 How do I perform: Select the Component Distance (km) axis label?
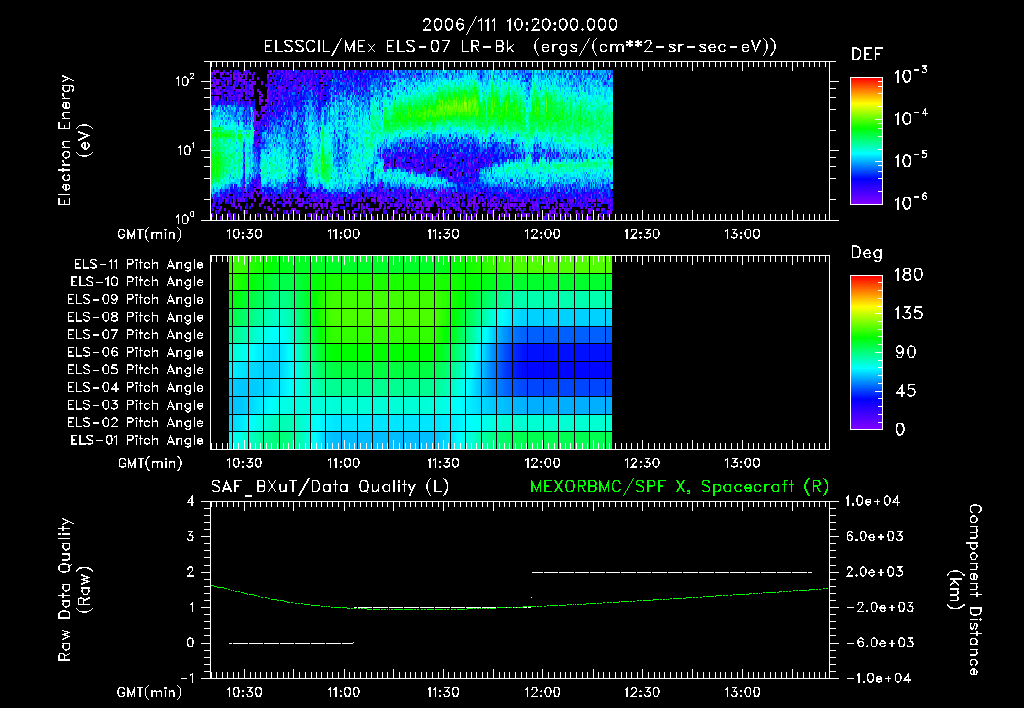pos(965,590)
